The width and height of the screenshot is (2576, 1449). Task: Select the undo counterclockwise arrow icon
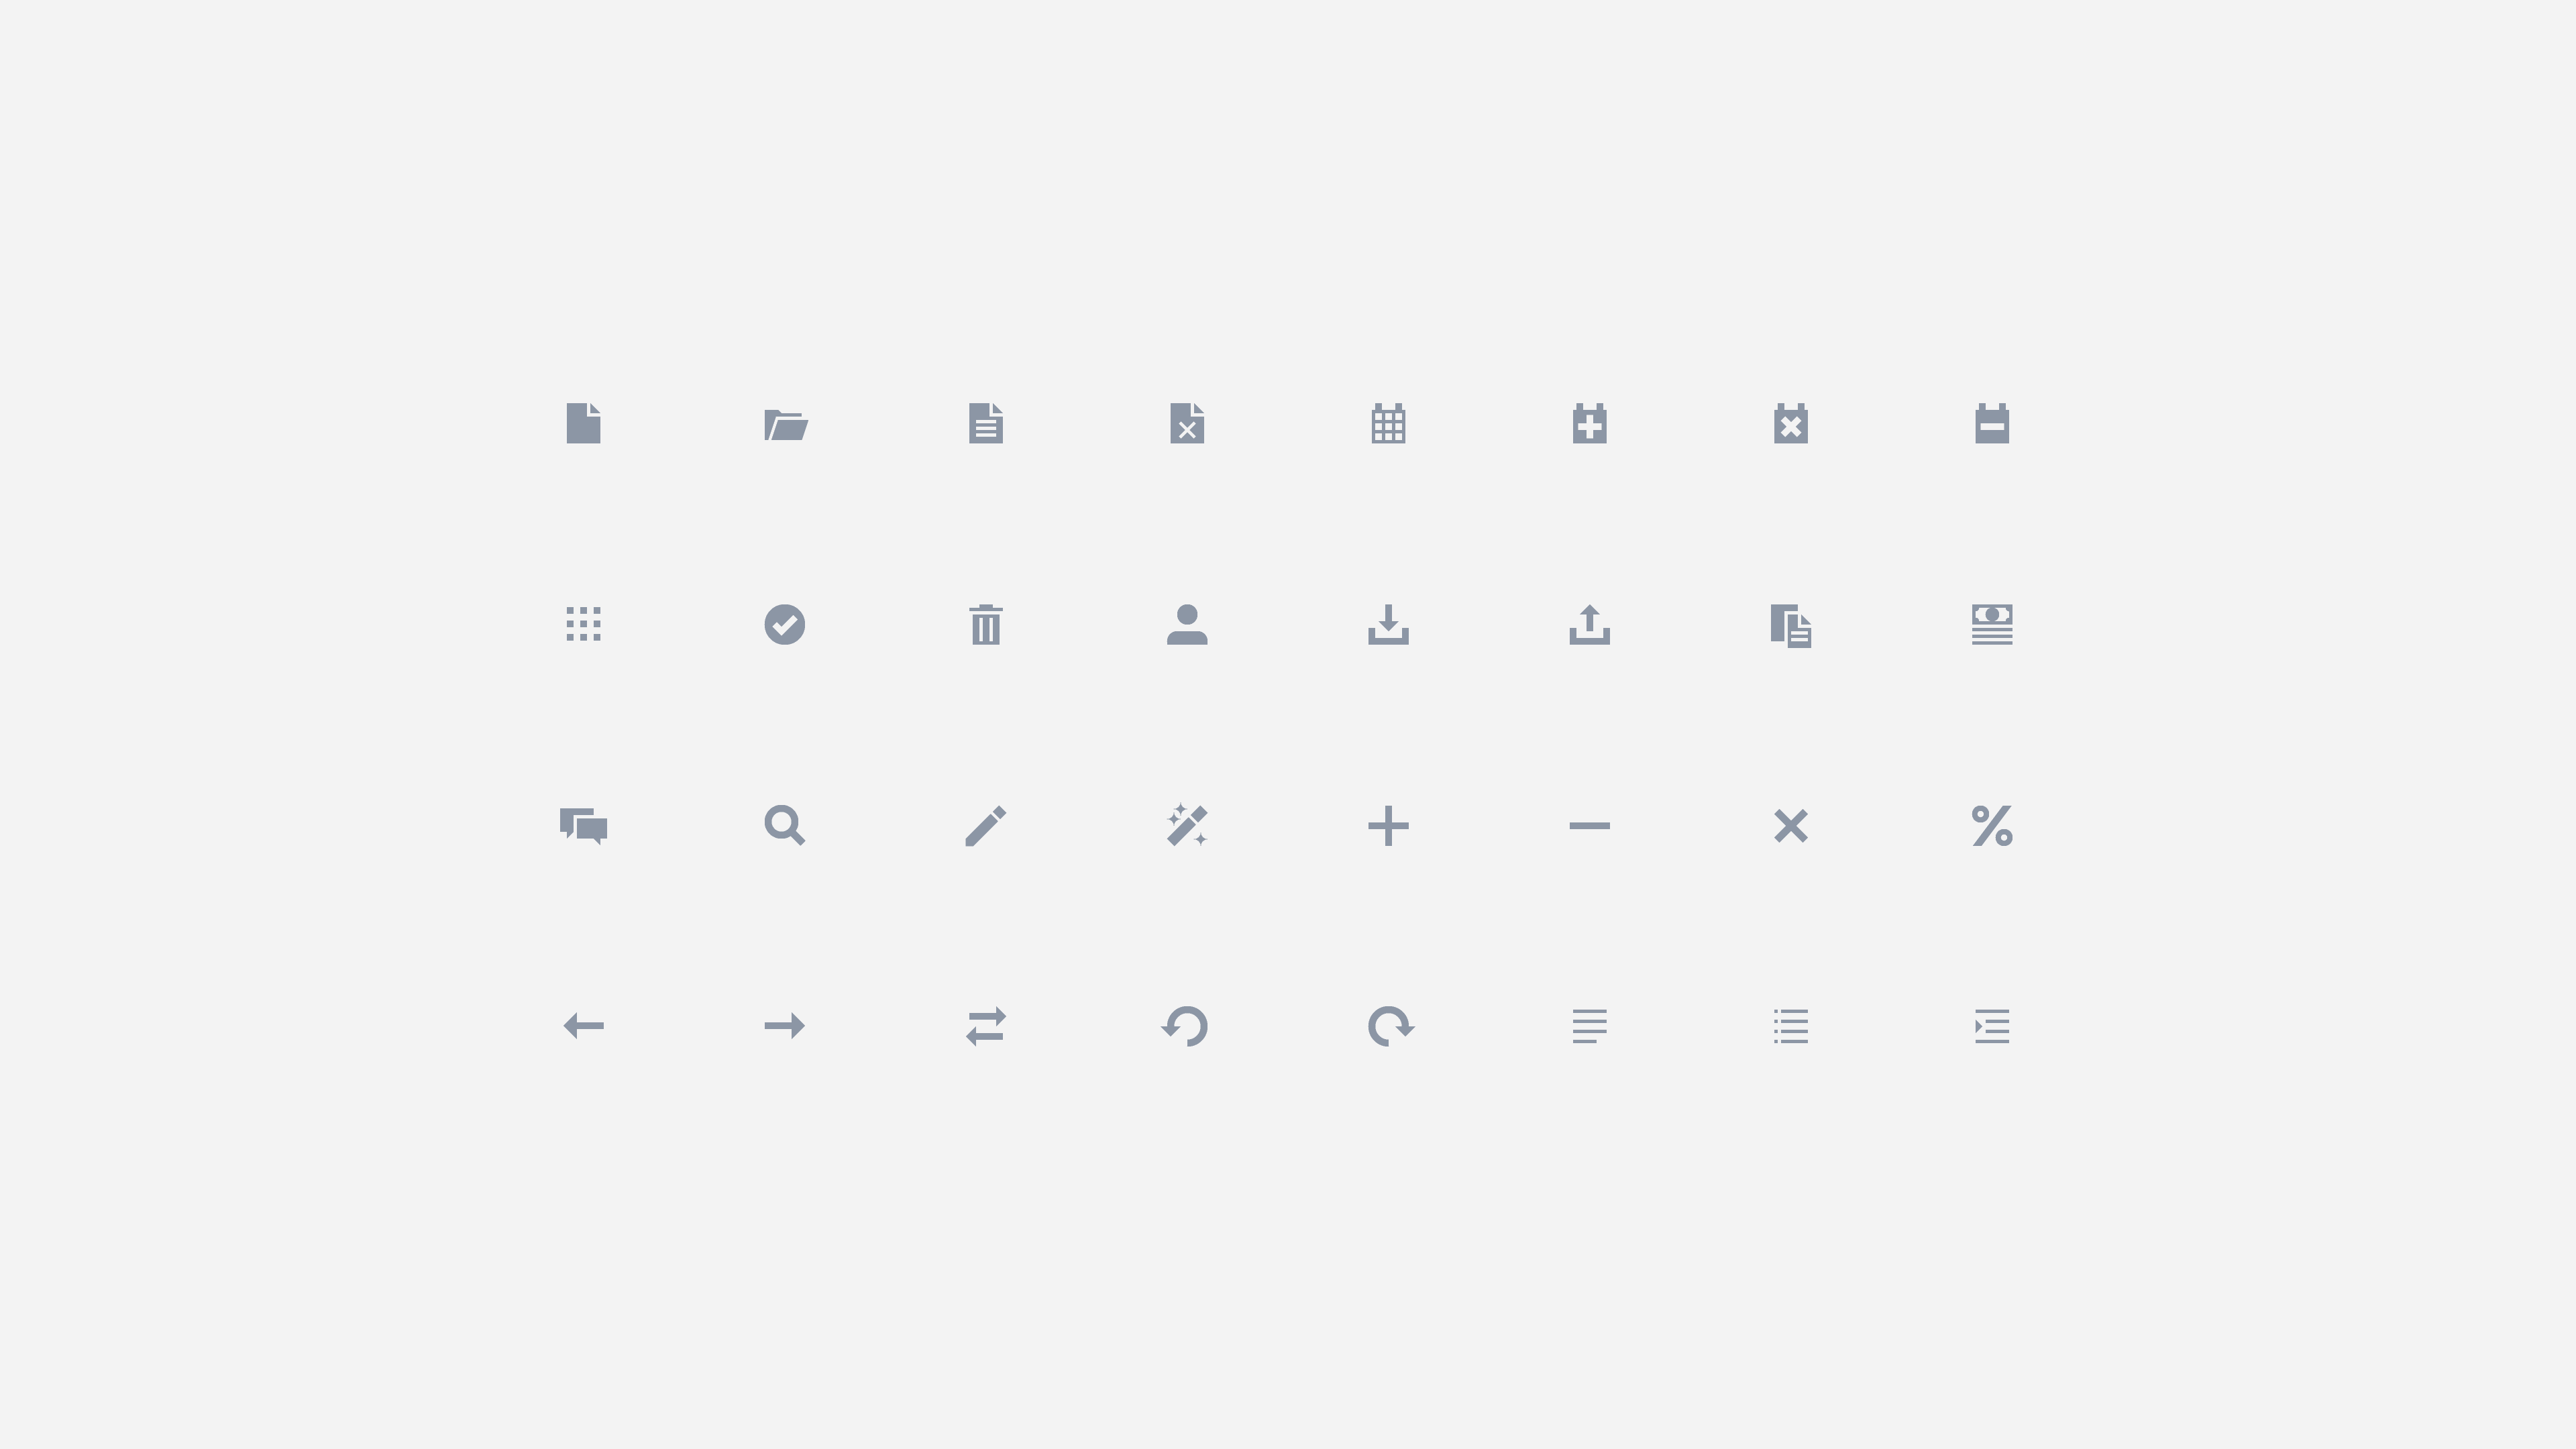click(x=1186, y=1027)
